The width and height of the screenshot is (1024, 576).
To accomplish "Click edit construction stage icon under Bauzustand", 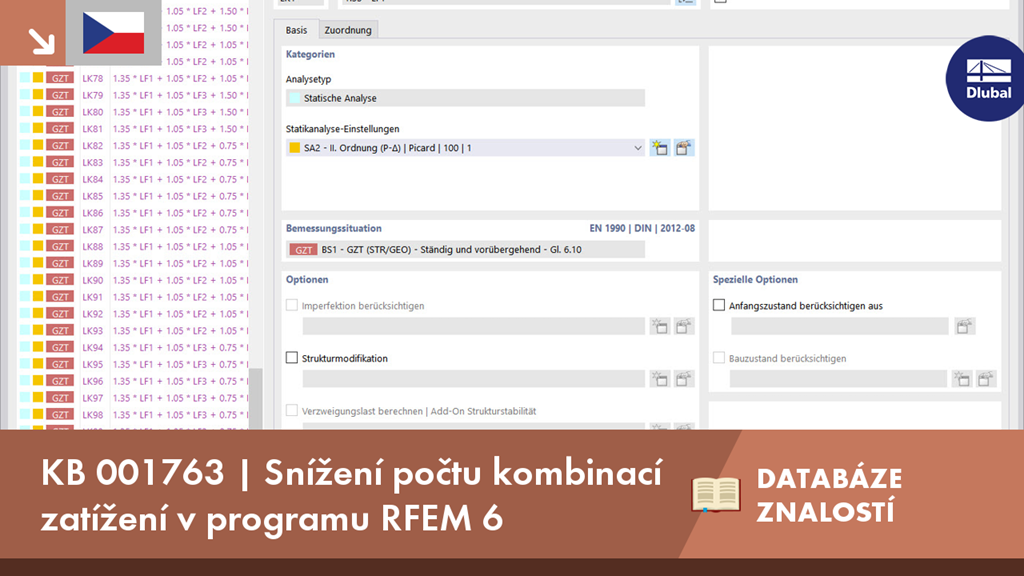I will [985, 379].
